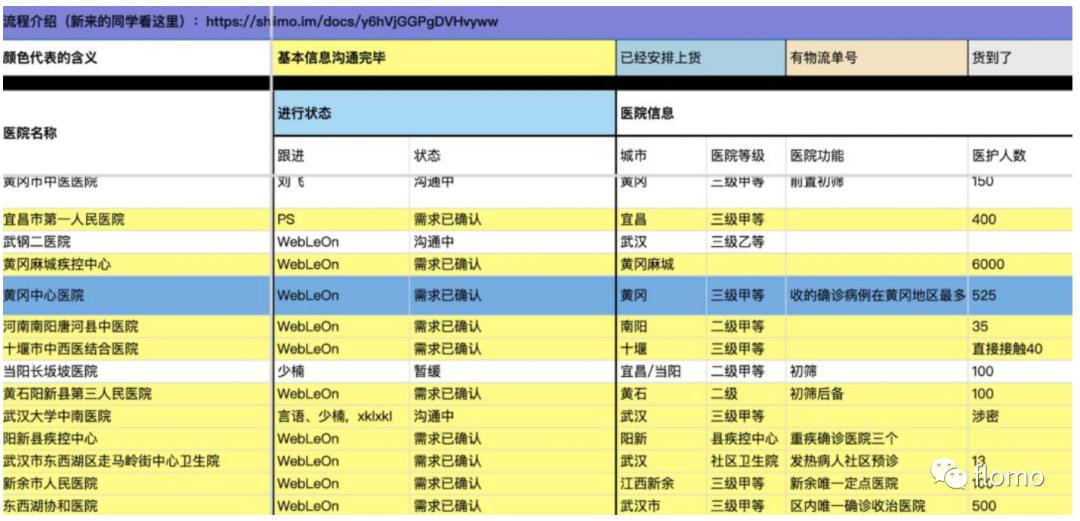Click the 黄石 city cell
This screenshot has height=521, width=1080.
point(661,394)
